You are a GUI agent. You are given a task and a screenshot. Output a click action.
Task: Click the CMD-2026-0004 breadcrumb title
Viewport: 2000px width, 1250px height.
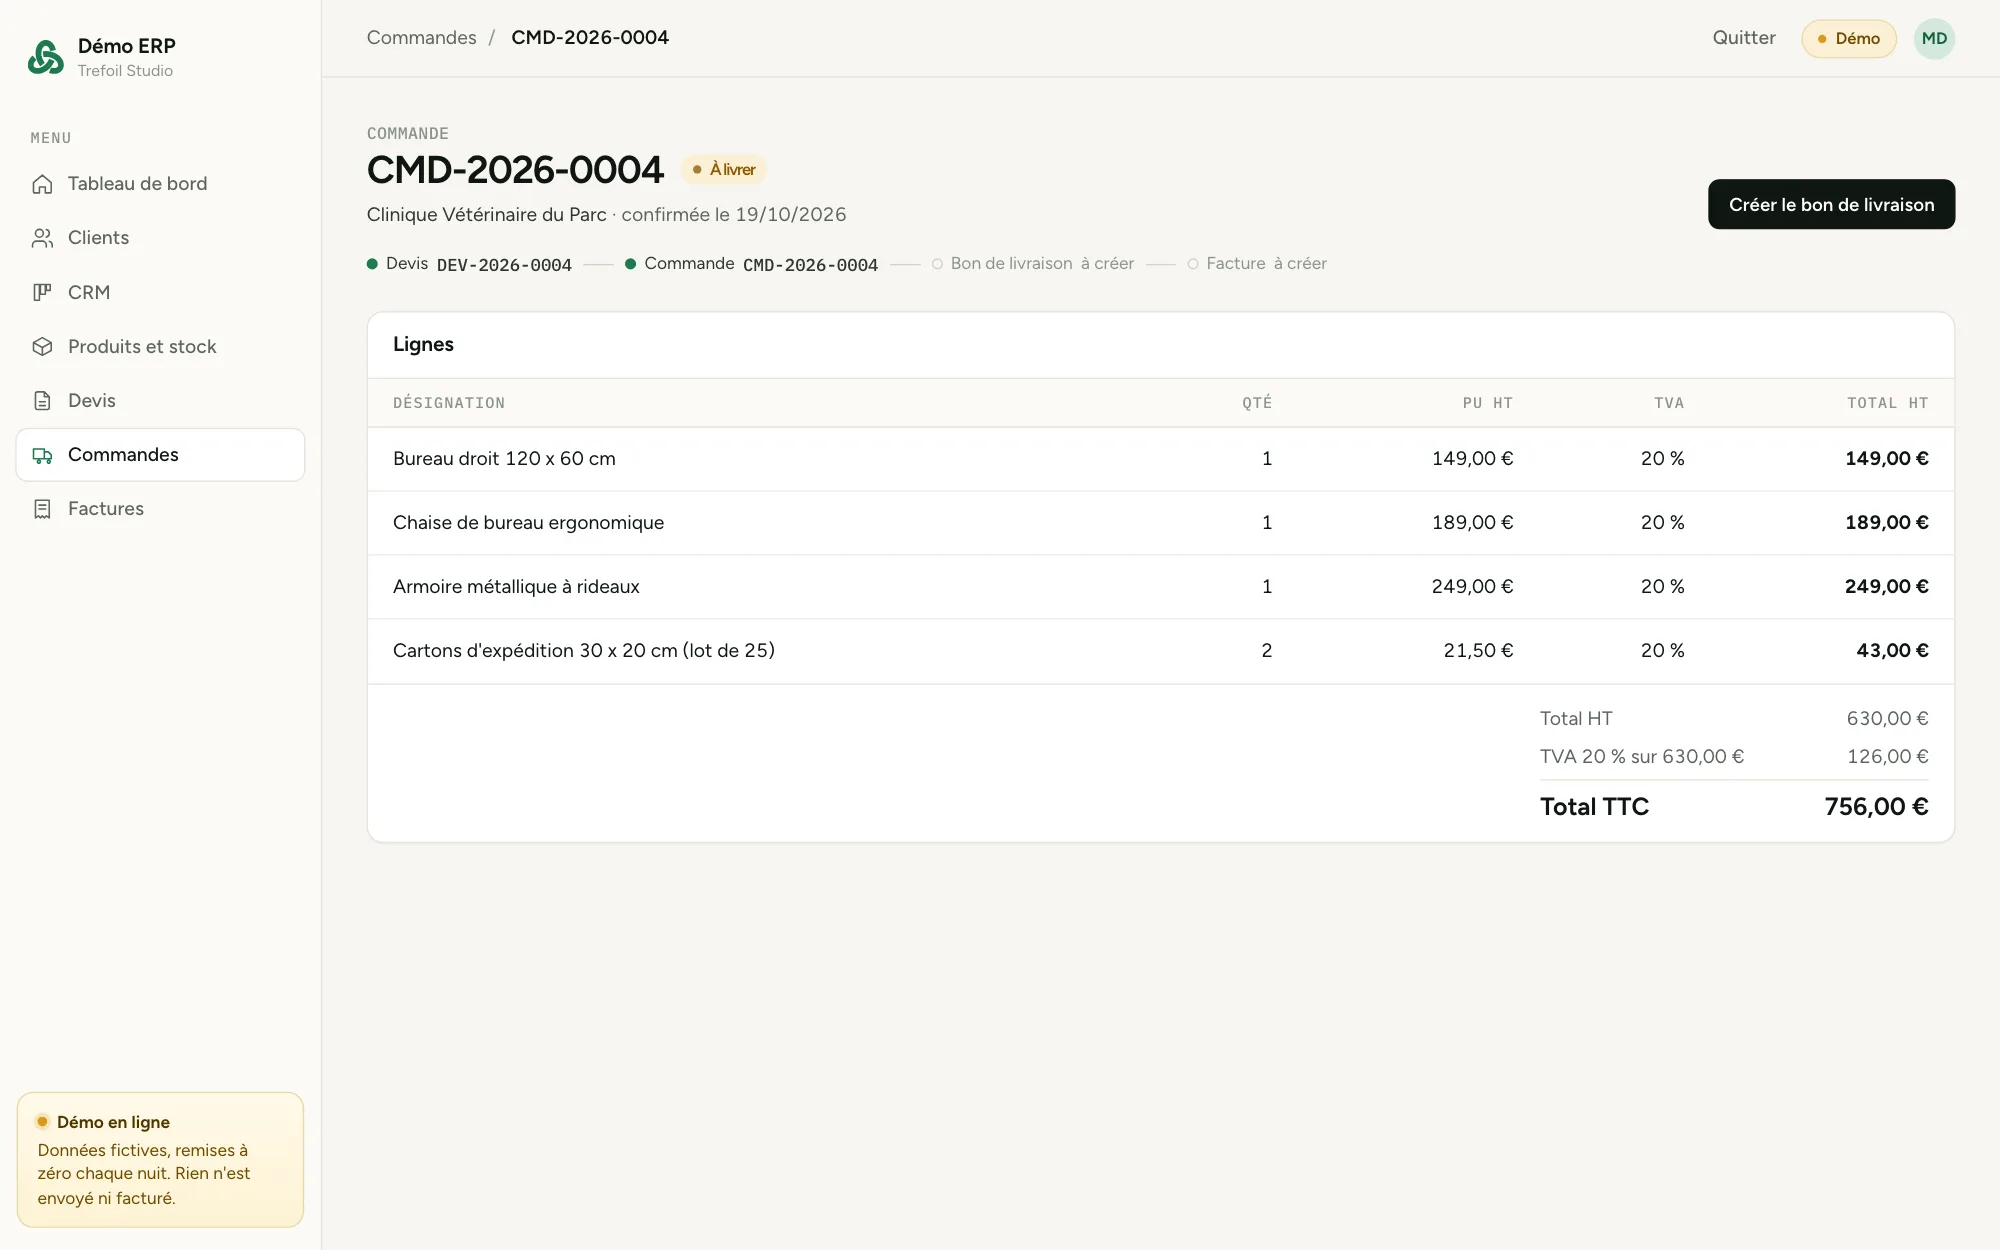[x=590, y=38]
